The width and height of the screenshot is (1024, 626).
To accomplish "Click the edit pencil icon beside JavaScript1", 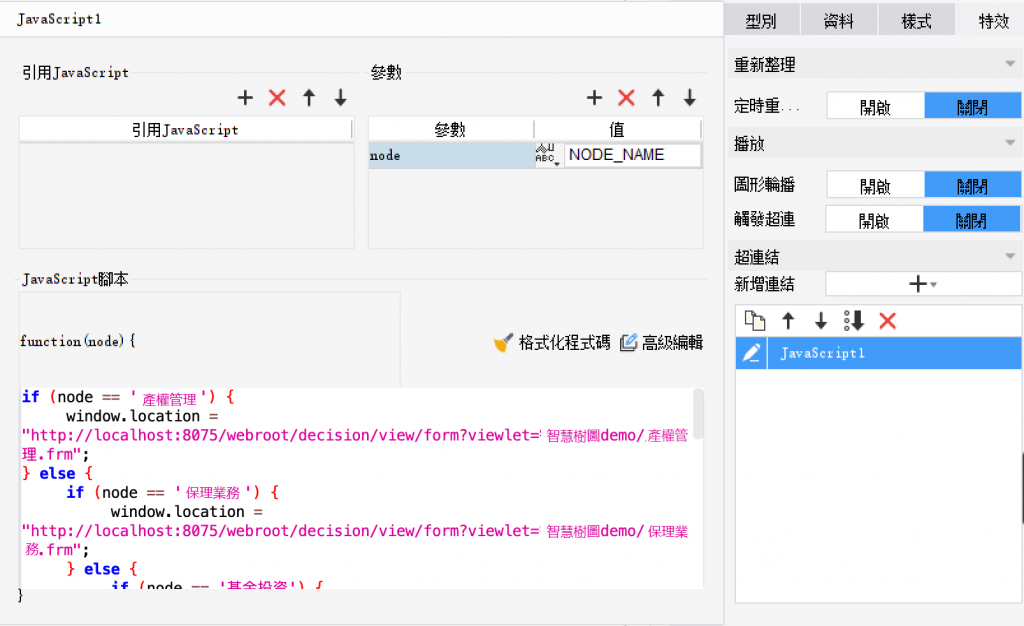I will pyautogui.click(x=751, y=353).
